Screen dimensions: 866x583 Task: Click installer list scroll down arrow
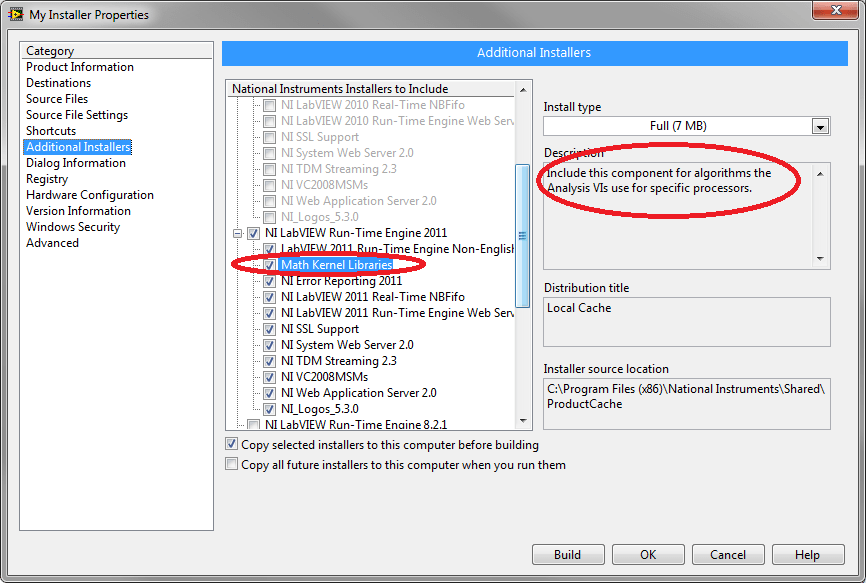(522, 422)
